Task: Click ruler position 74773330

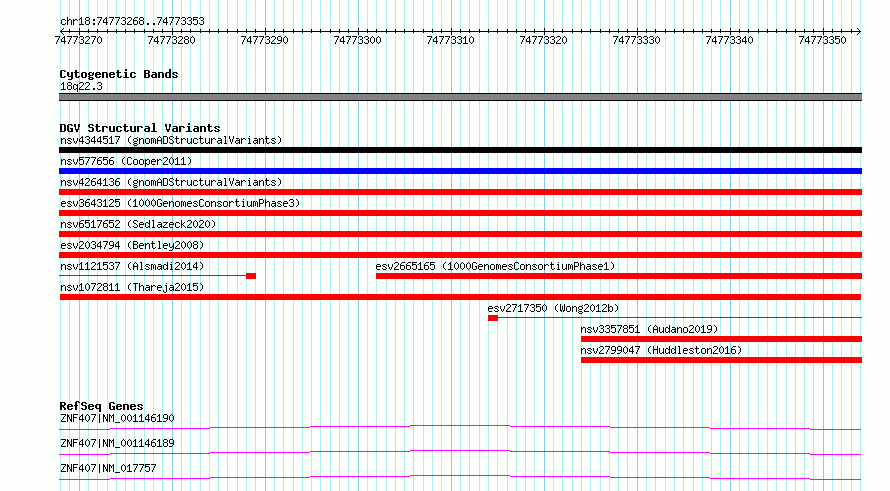Action: (637, 40)
